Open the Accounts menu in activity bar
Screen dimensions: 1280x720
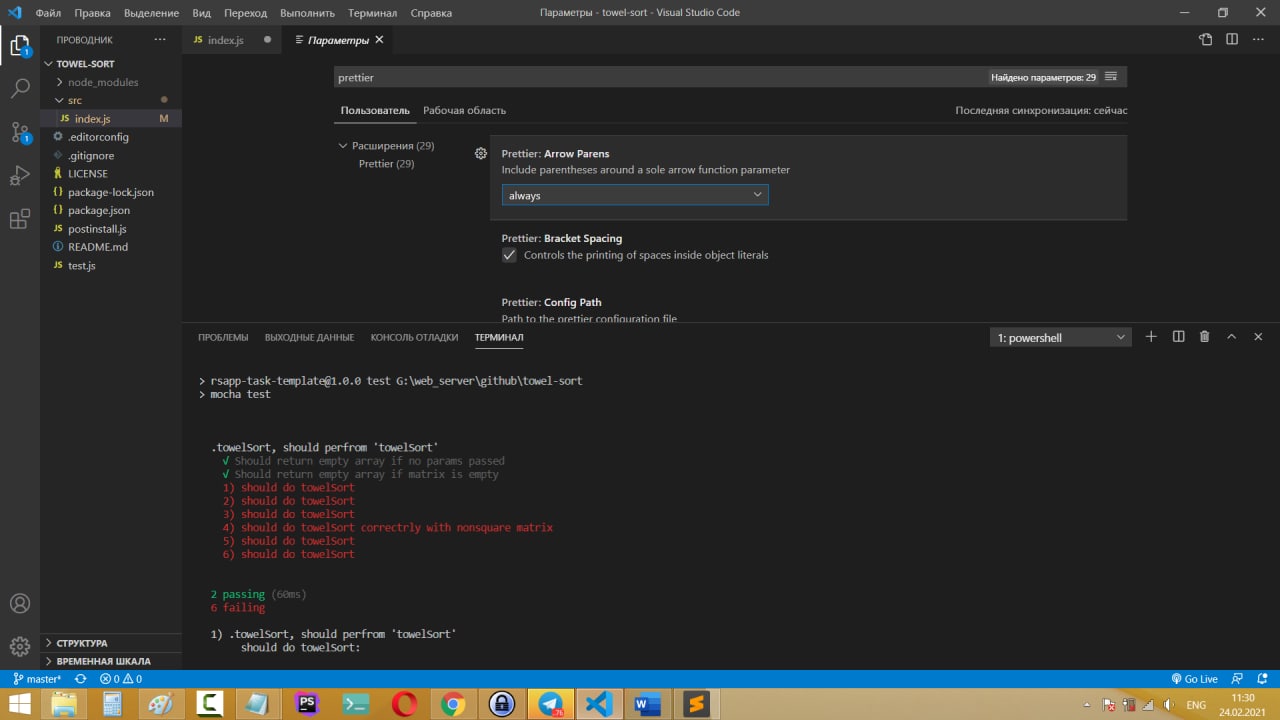(x=19, y=604)
